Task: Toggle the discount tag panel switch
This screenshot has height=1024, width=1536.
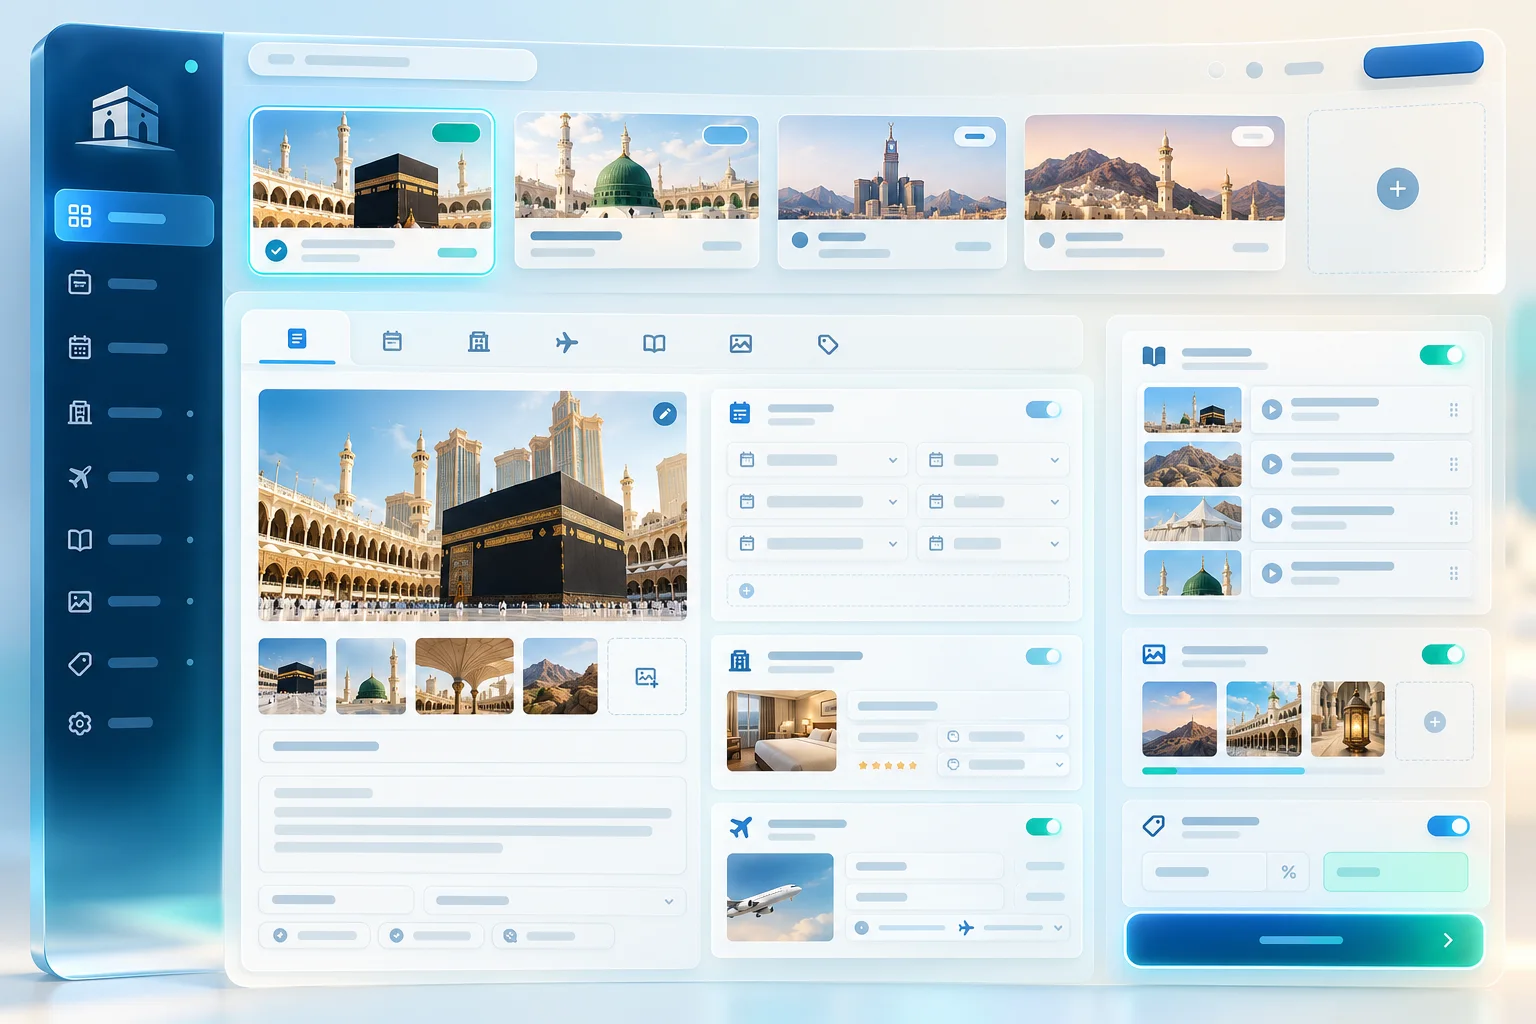Action: point(1448,826)
